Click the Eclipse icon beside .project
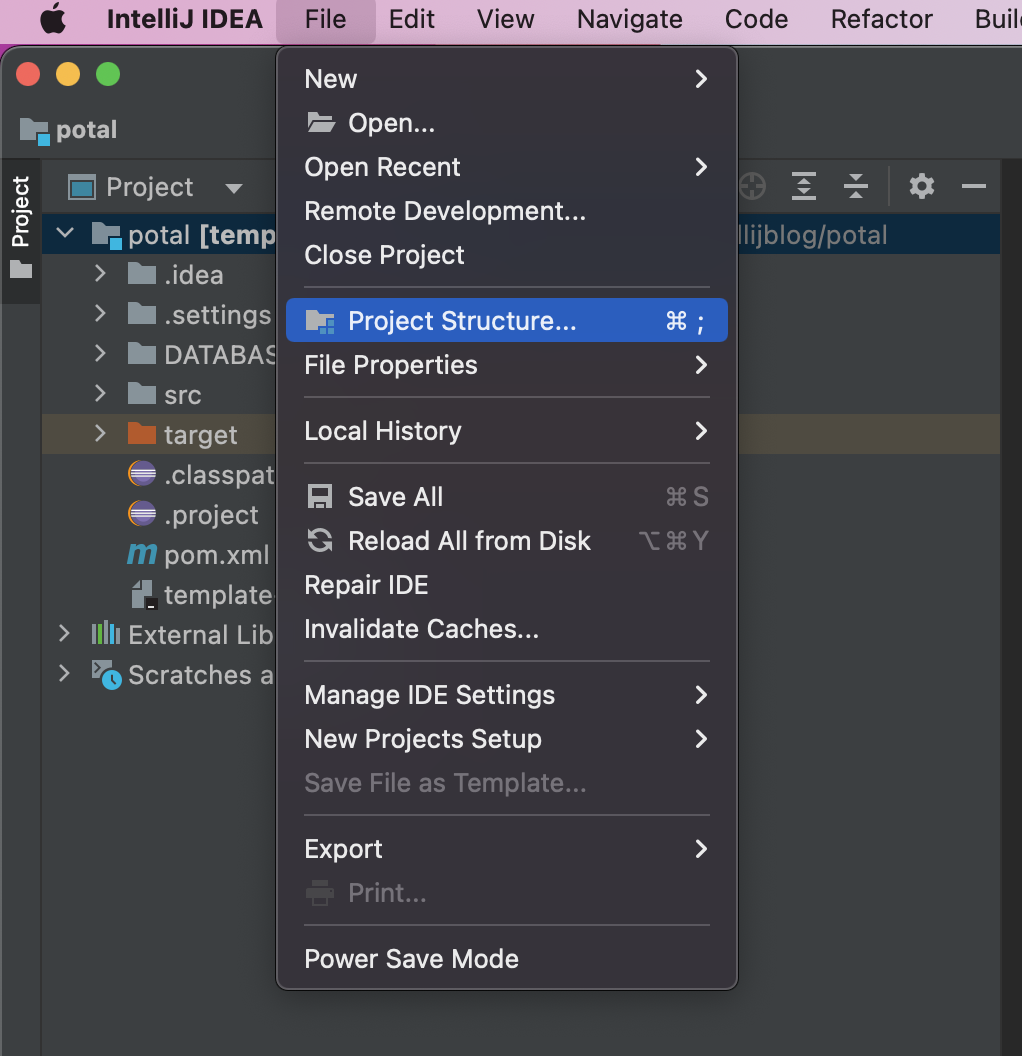This screenshot has width=1022, height=1056. 142,513
